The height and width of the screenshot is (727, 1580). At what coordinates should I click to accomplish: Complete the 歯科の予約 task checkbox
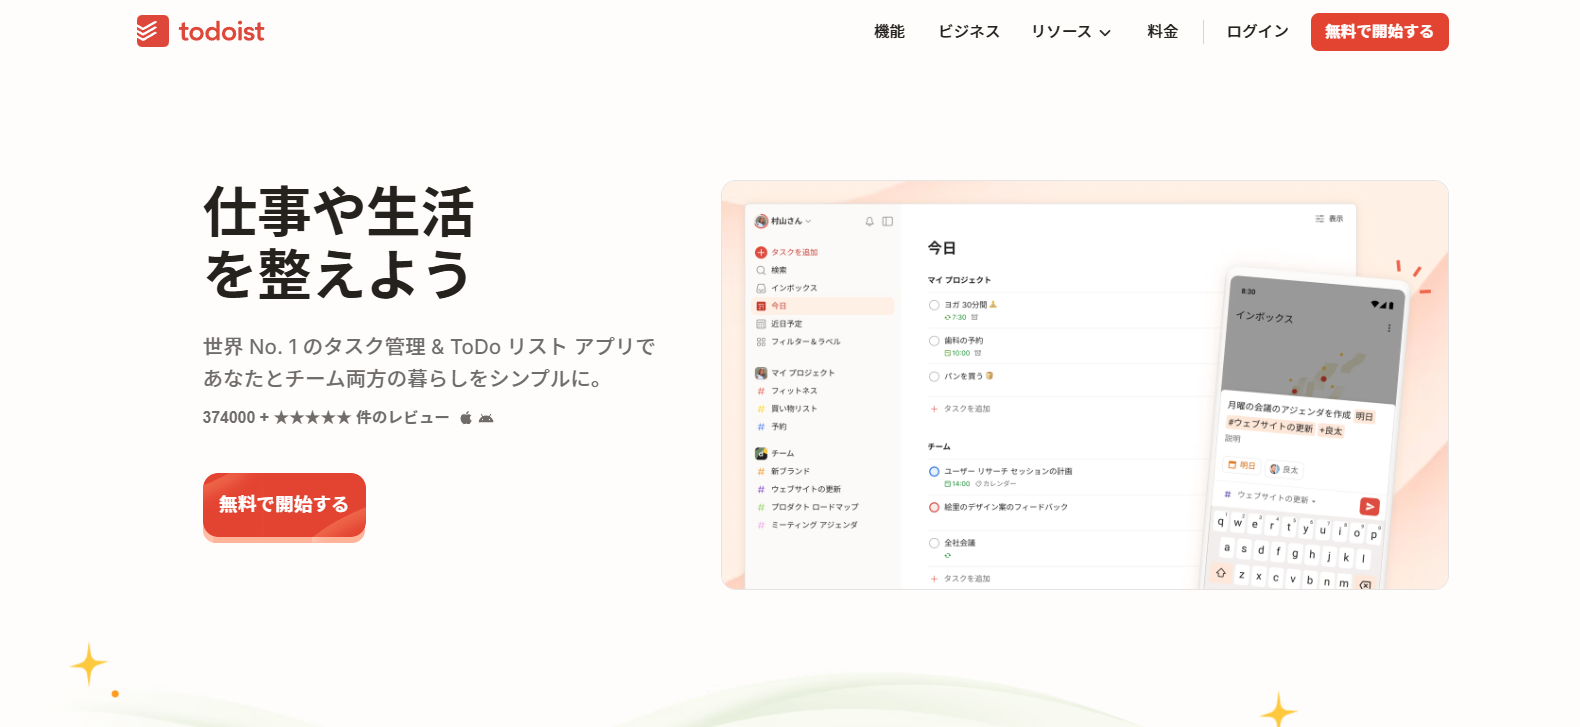click(934, 341)
